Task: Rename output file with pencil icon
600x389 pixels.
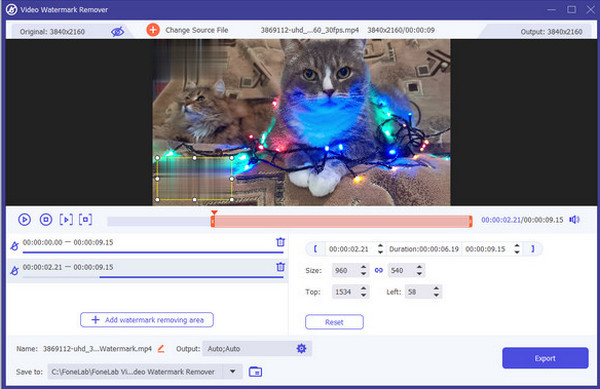Action: tap(161, 348)
